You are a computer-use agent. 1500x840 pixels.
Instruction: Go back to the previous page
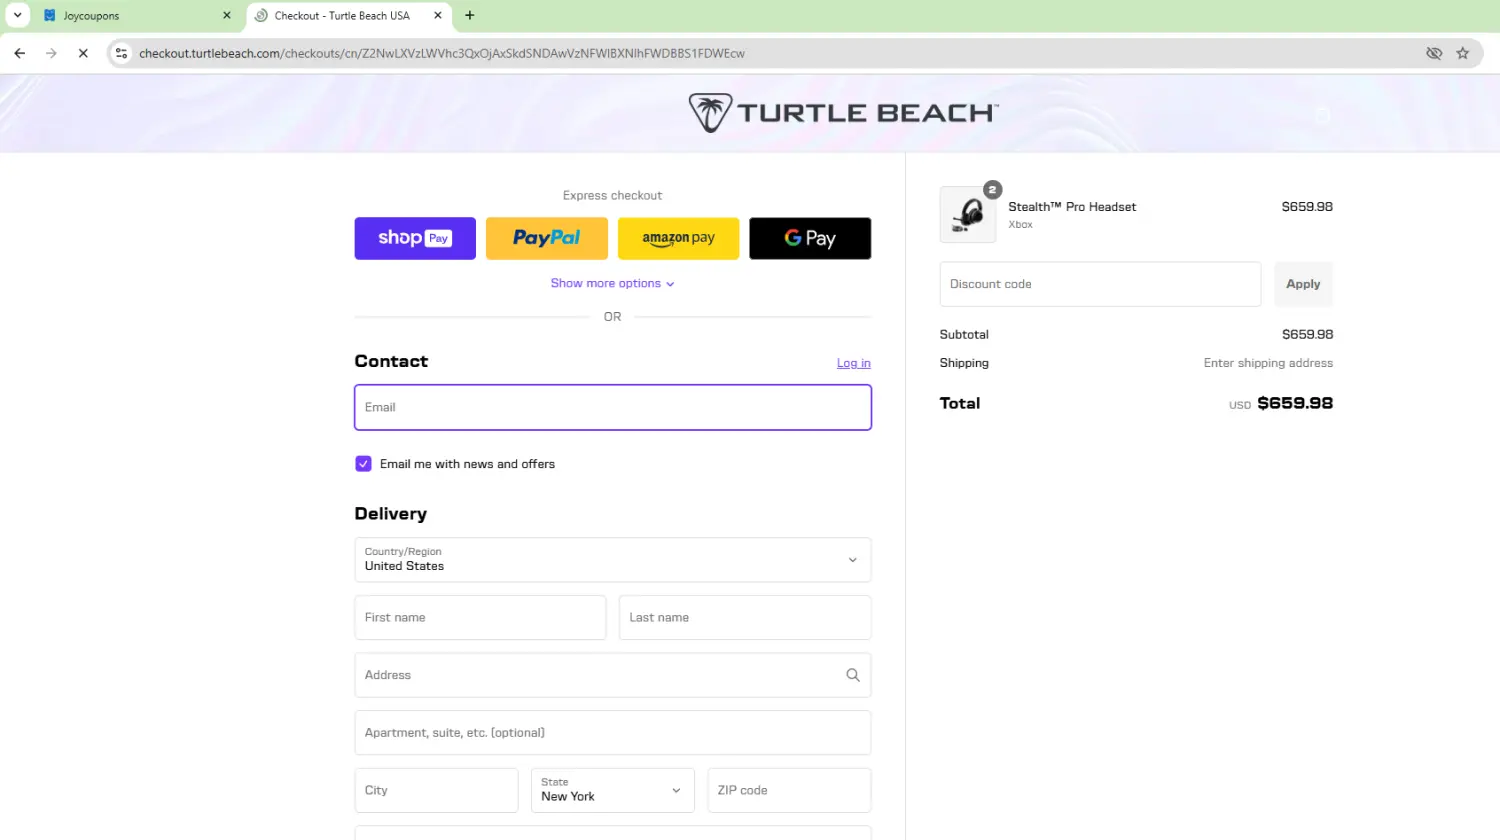(20, 53)
